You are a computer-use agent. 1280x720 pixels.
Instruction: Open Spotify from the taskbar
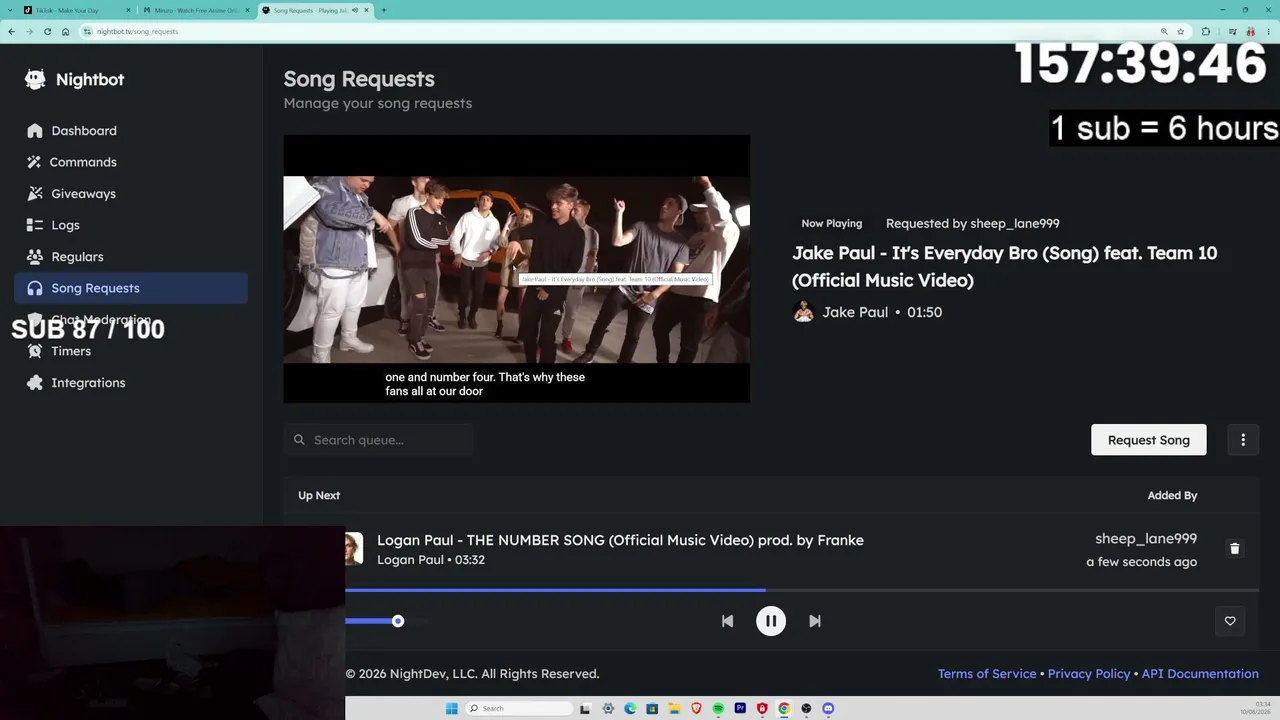[718, 708]
